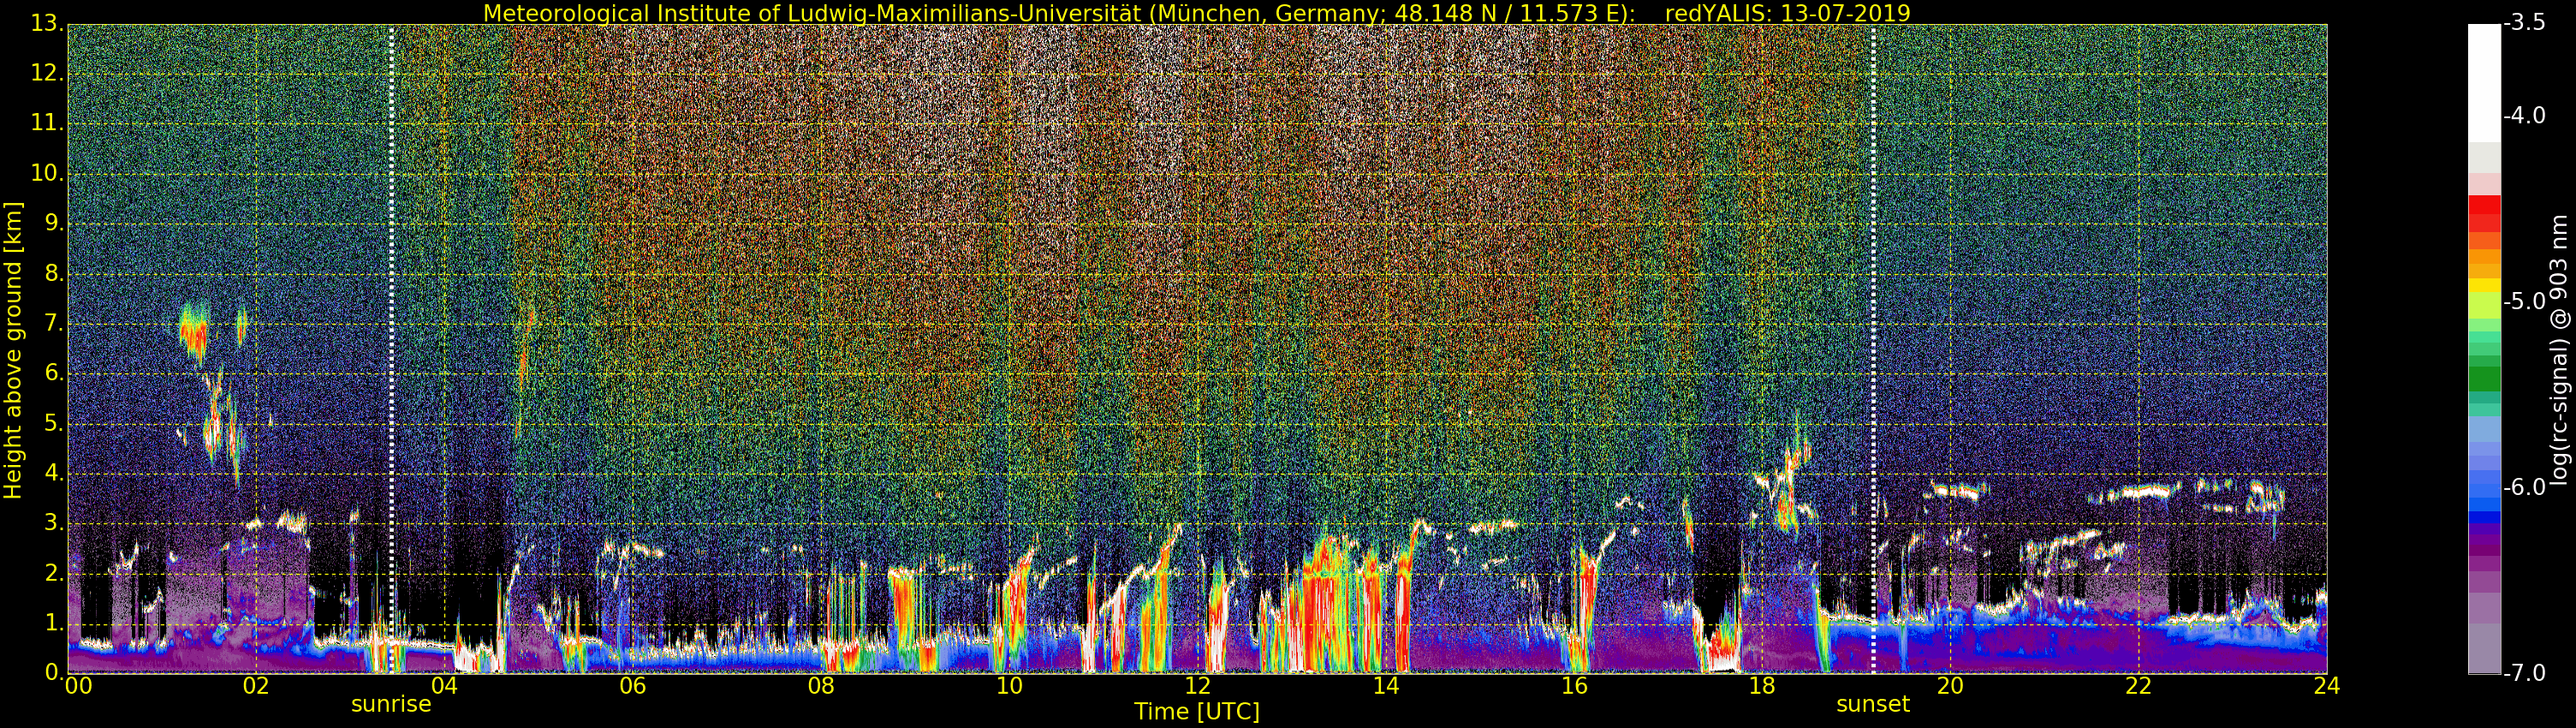Image resolution: width=2576 pixels, height=728 pixels.
Task: Click the red section of the colorbar
Action: pyautogui.click(x=2484, y=214)
